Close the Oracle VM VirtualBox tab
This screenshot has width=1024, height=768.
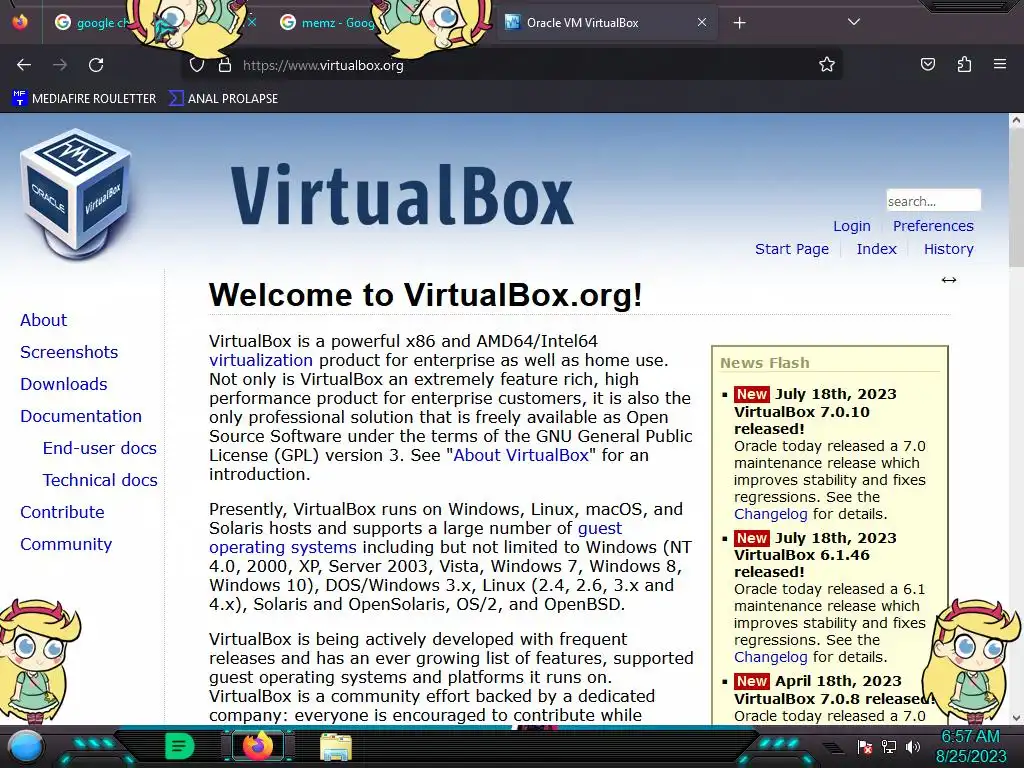pyautogui.click(x=701, y=22)
